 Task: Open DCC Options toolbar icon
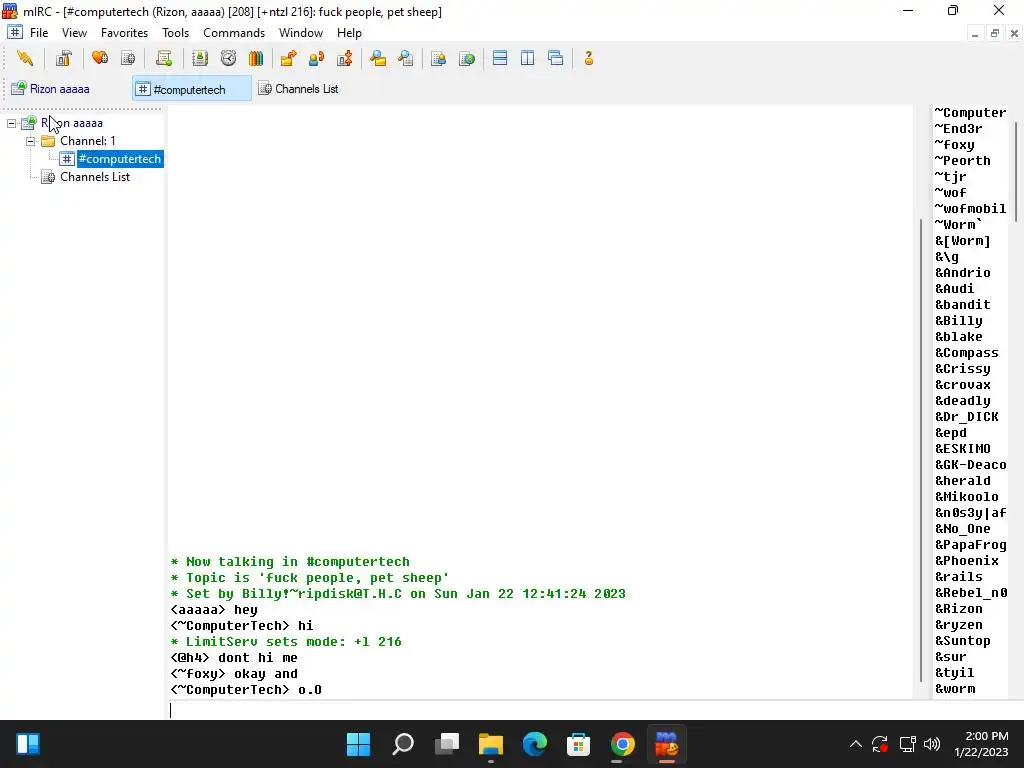pyautogui.click(x=345, y=59)
